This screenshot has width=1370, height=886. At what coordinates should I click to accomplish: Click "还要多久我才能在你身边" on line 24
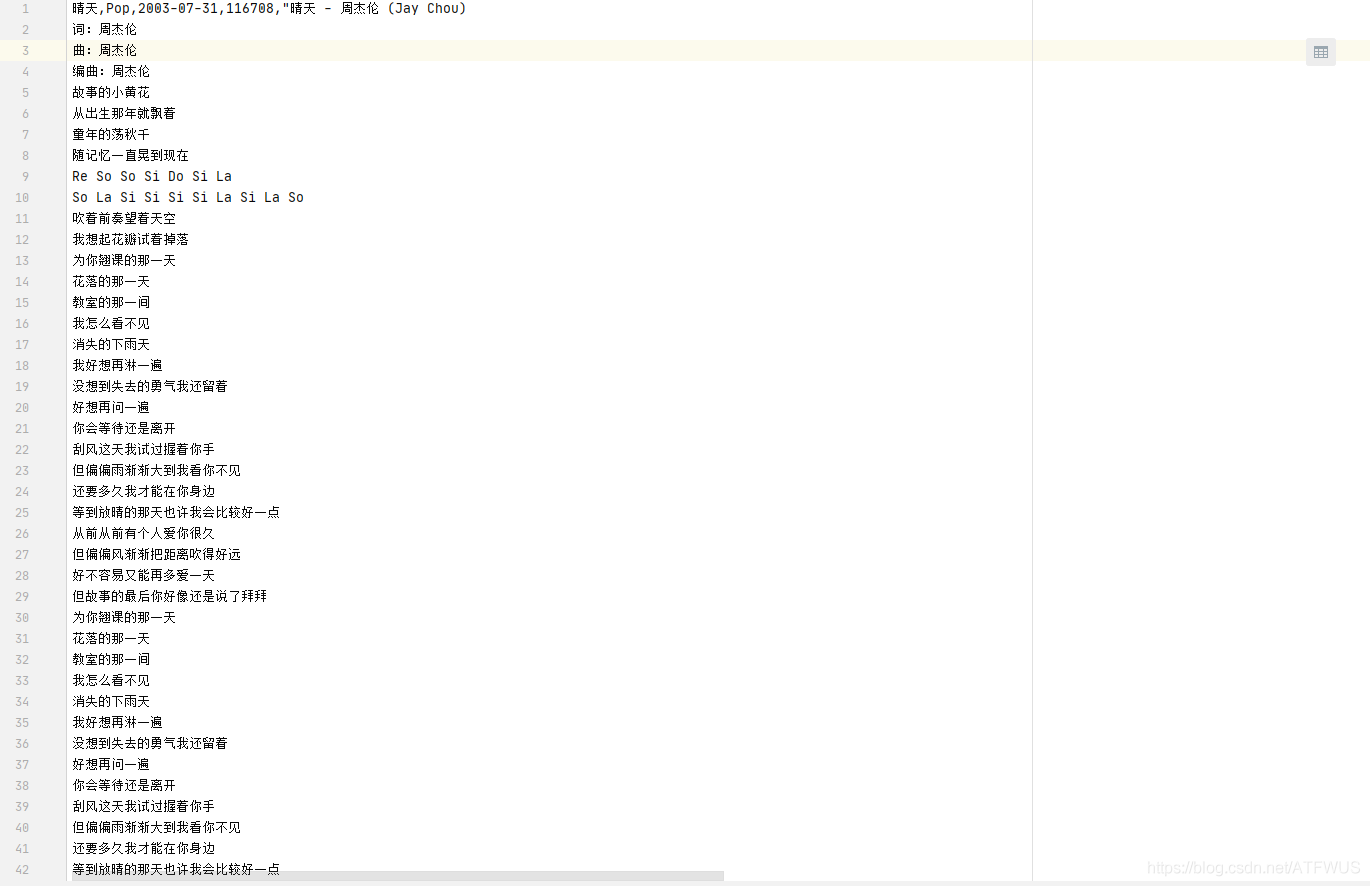[x=143, y=491]
